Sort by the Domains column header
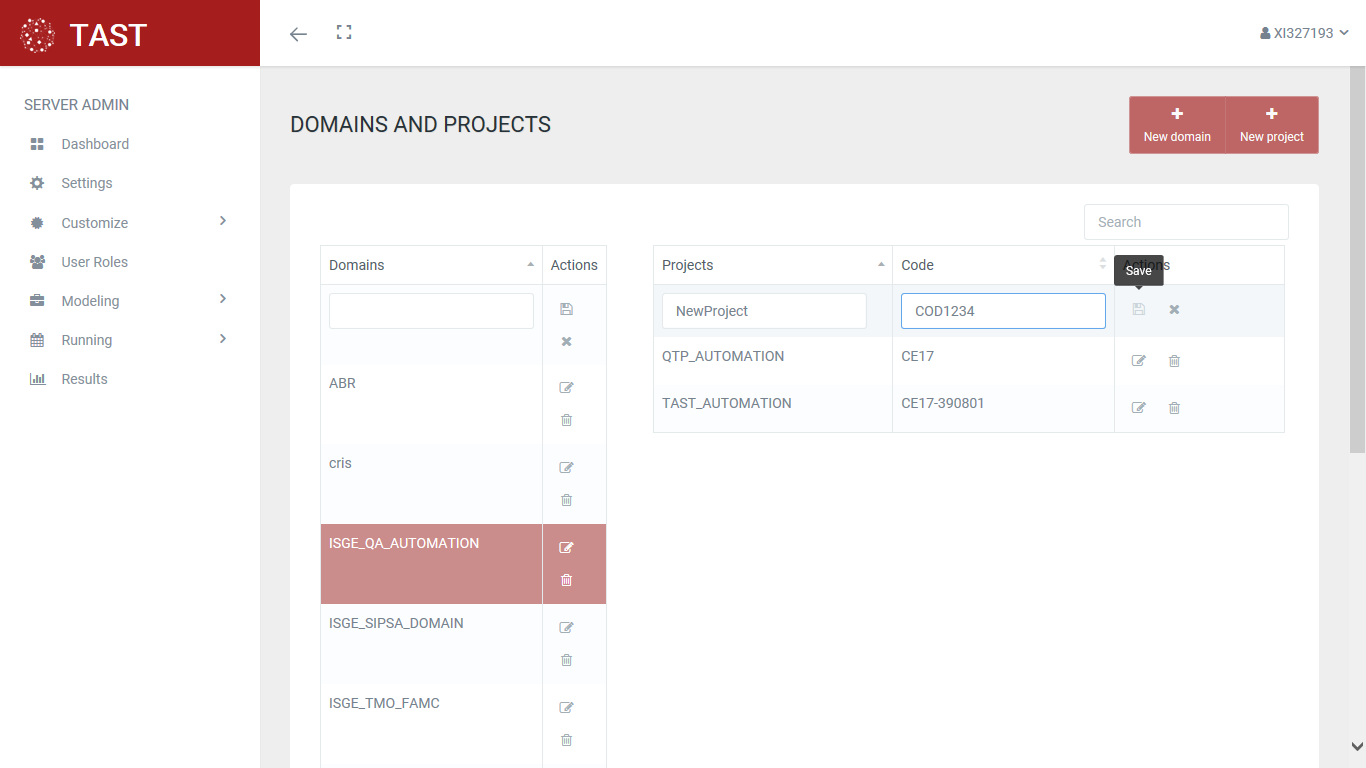1366x768 pixels. (431, 265)
